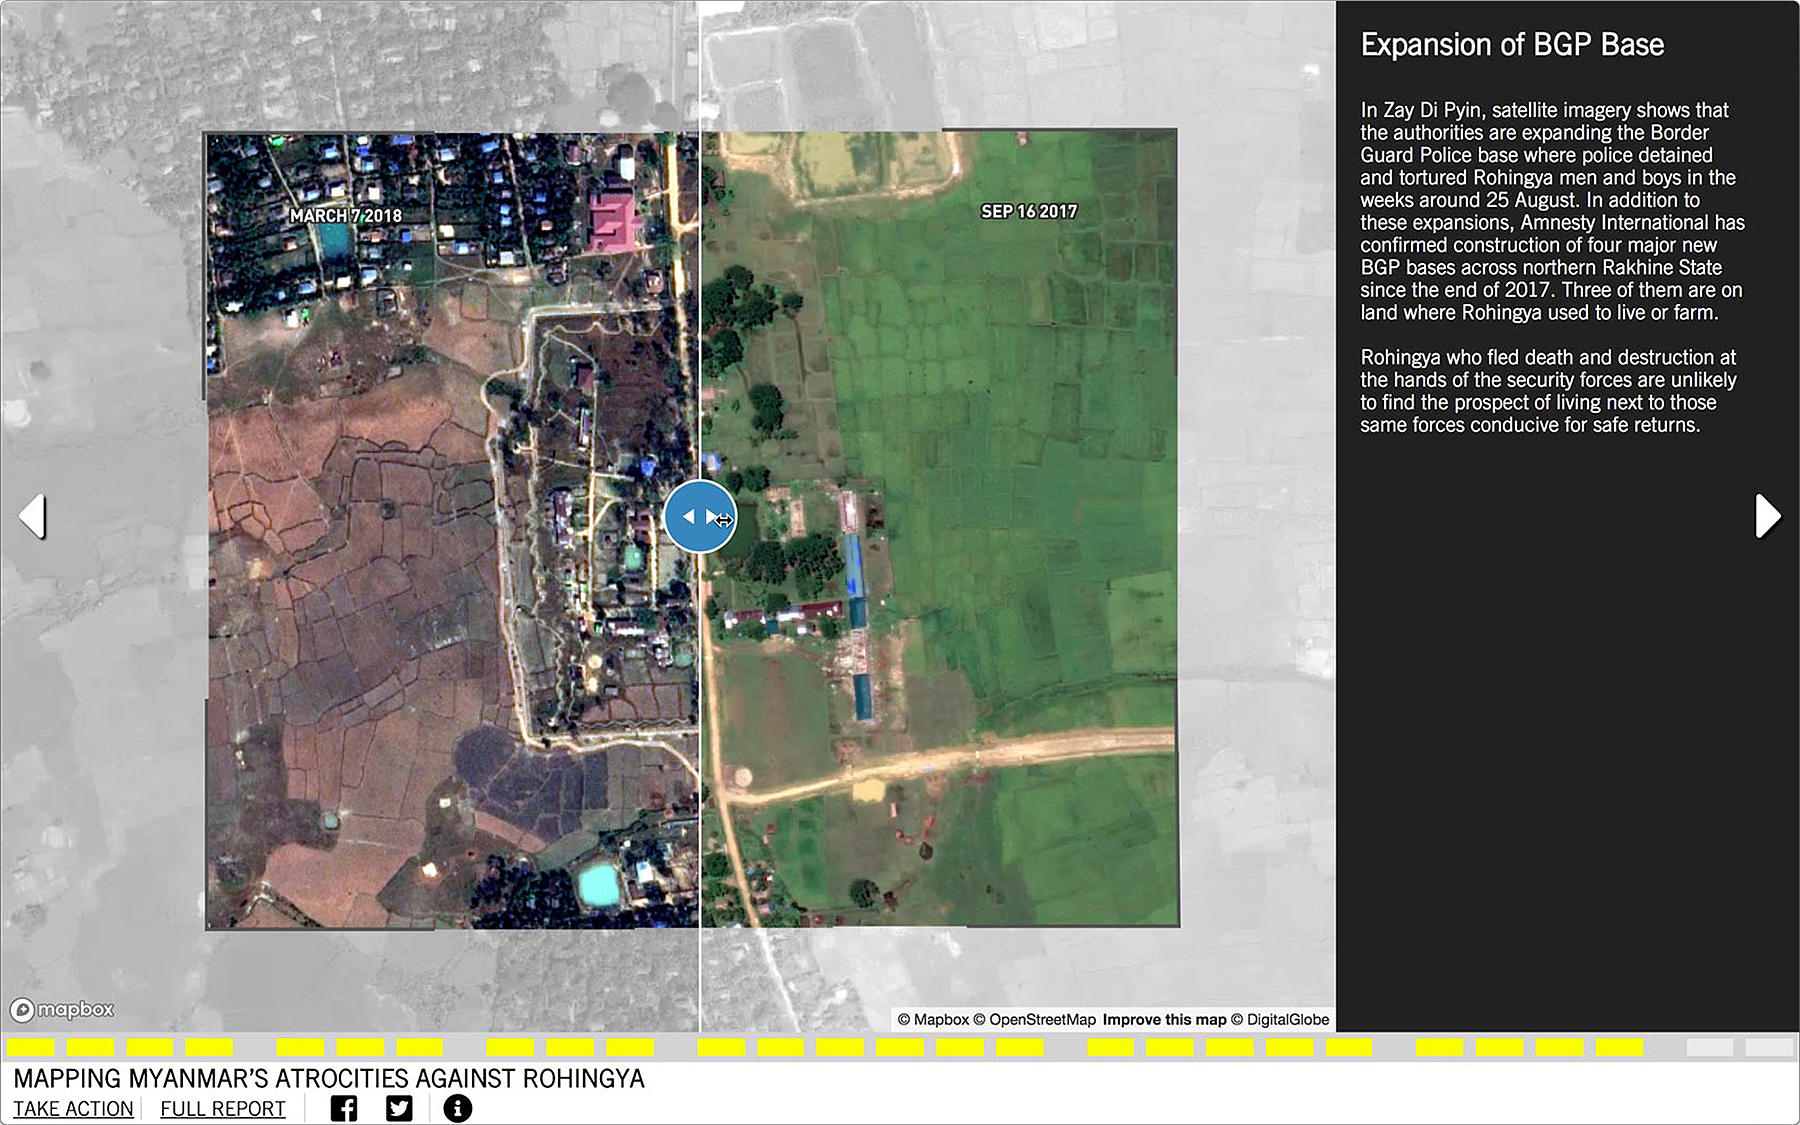The width and height of the screenshot is (1800, 1125).
Task: Open the TAKE ACTION link
Action: tap(73, 1109)
